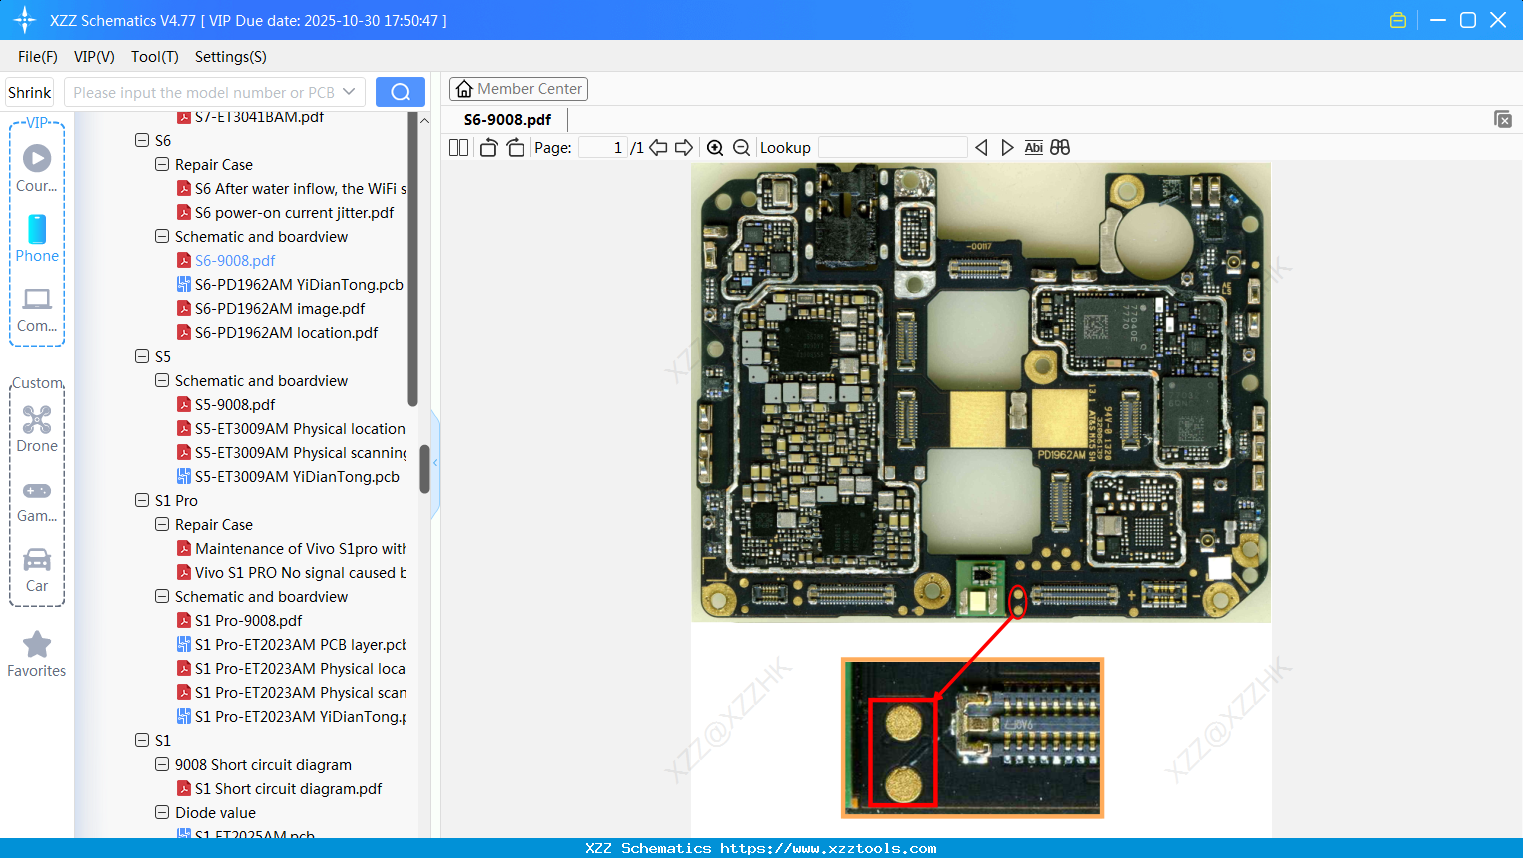Find previous lookup result
The width and height of the screenshot is (1523, 858).
(x=981, y=148)
